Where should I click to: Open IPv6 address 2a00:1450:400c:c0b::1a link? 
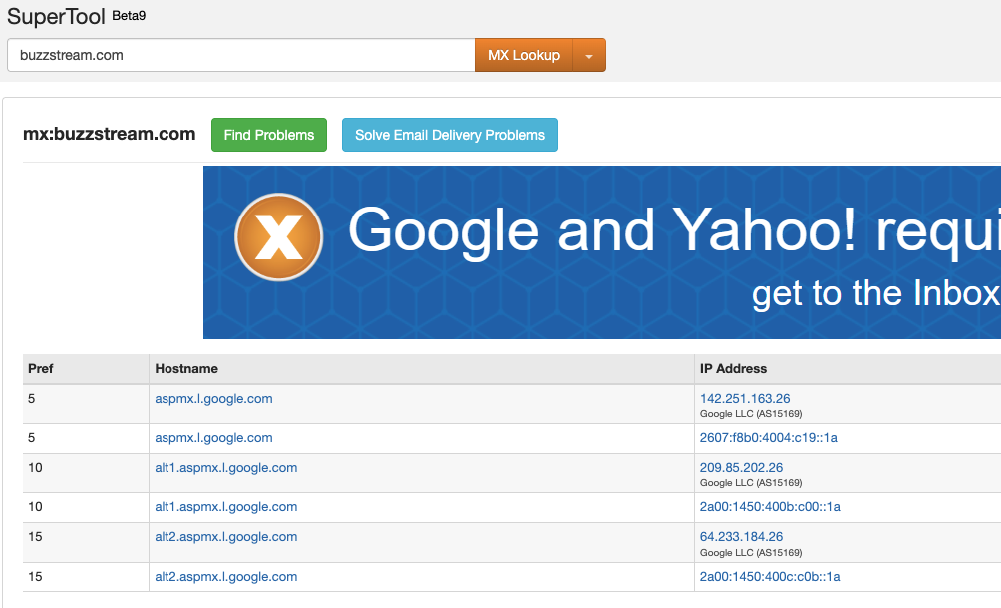pyautogui.click(x=770, y=577)
